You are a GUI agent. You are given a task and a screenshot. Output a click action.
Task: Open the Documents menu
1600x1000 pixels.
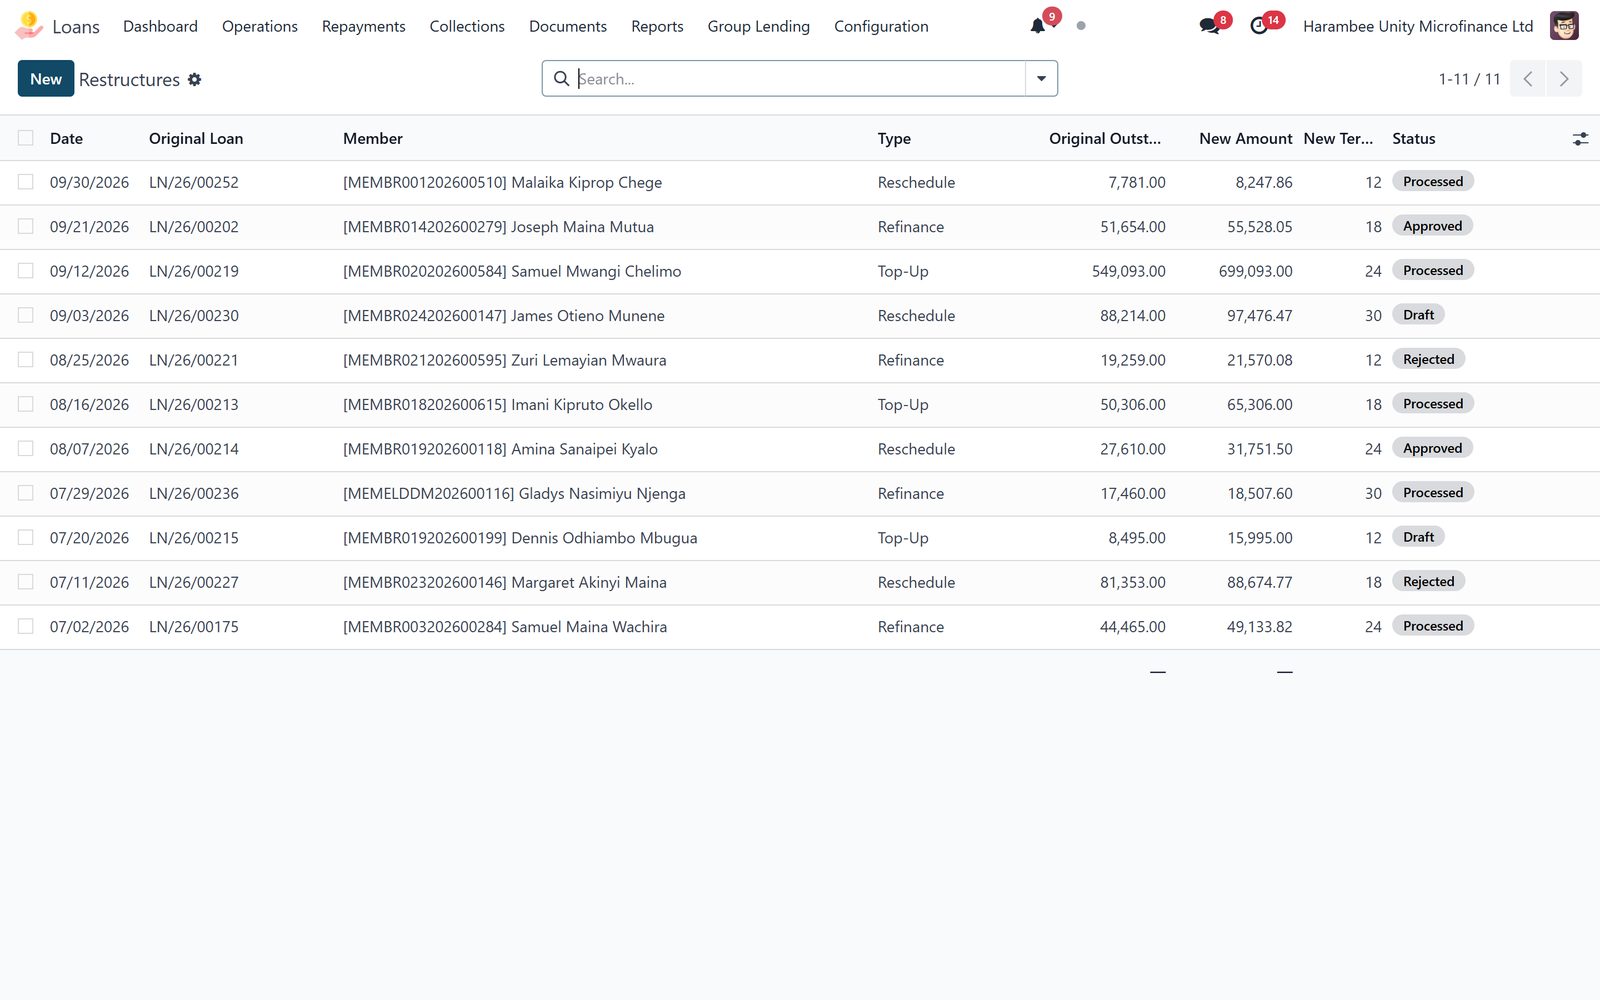(568, 26)
